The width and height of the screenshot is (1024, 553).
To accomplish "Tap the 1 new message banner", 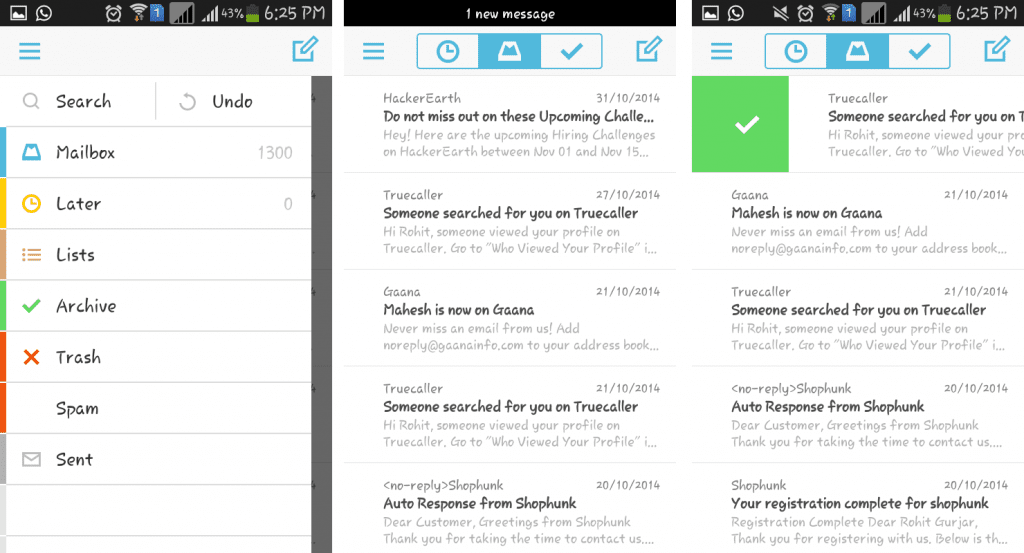I will pyautogui.click(x=510, y=14).
